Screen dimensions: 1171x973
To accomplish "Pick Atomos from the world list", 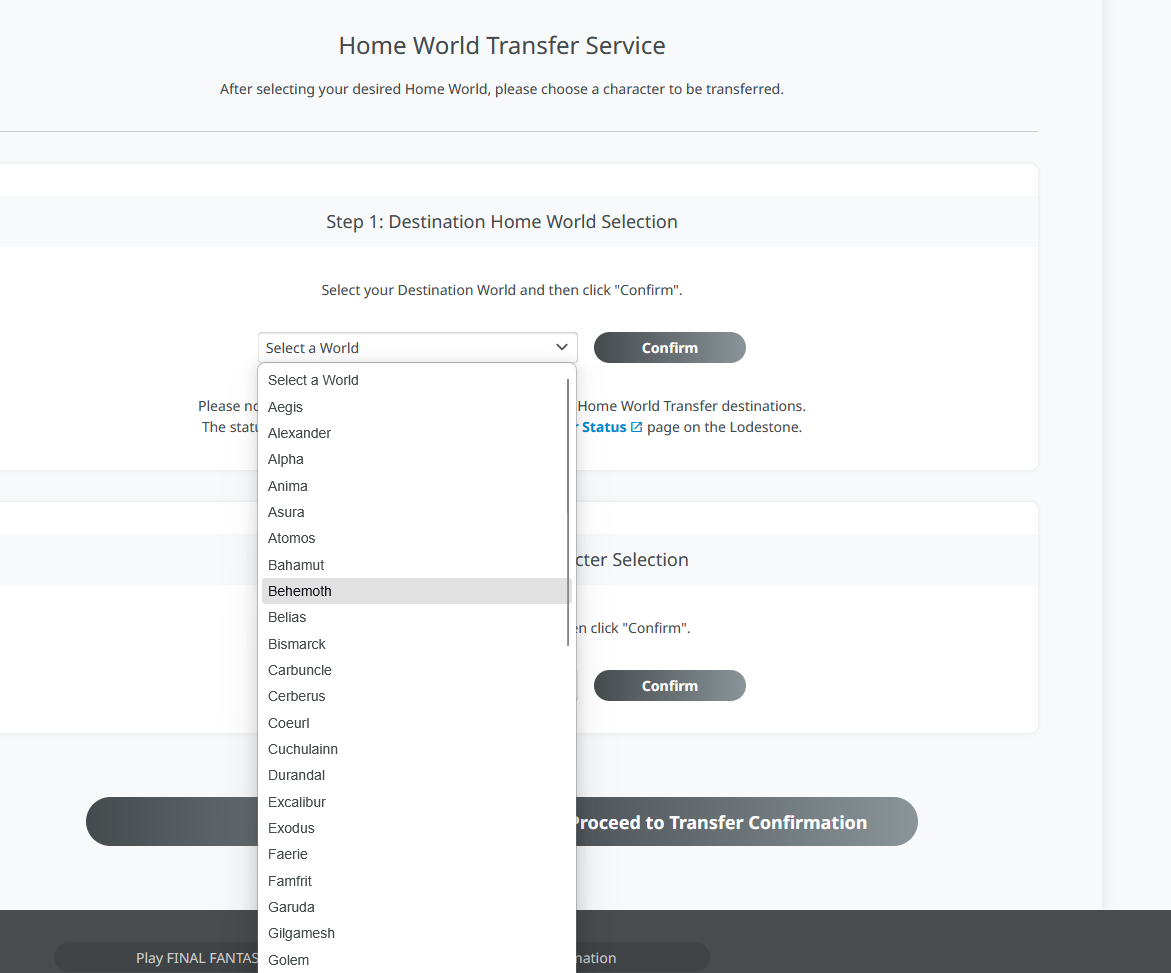I will (416, 538).
